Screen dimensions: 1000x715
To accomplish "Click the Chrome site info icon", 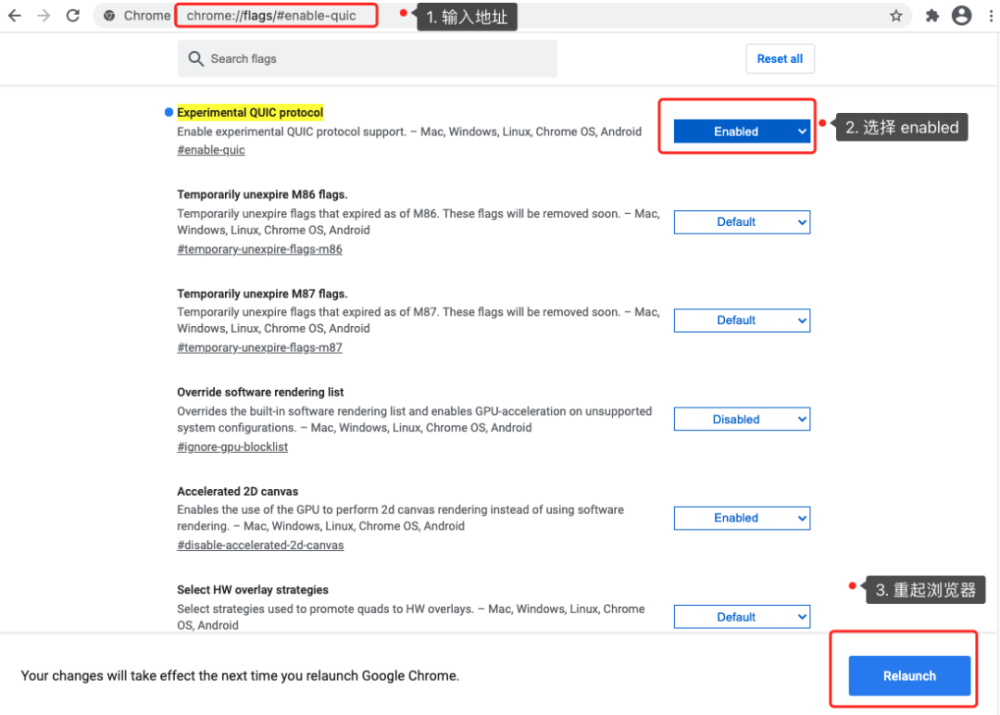I will [110, 15].
